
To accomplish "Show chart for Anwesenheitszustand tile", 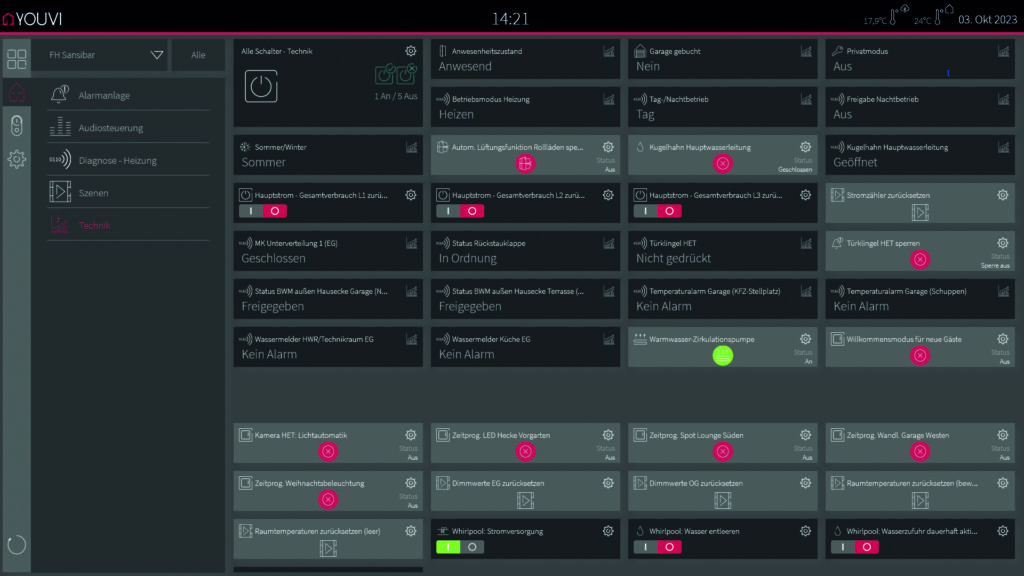I will tap(608, 51).
